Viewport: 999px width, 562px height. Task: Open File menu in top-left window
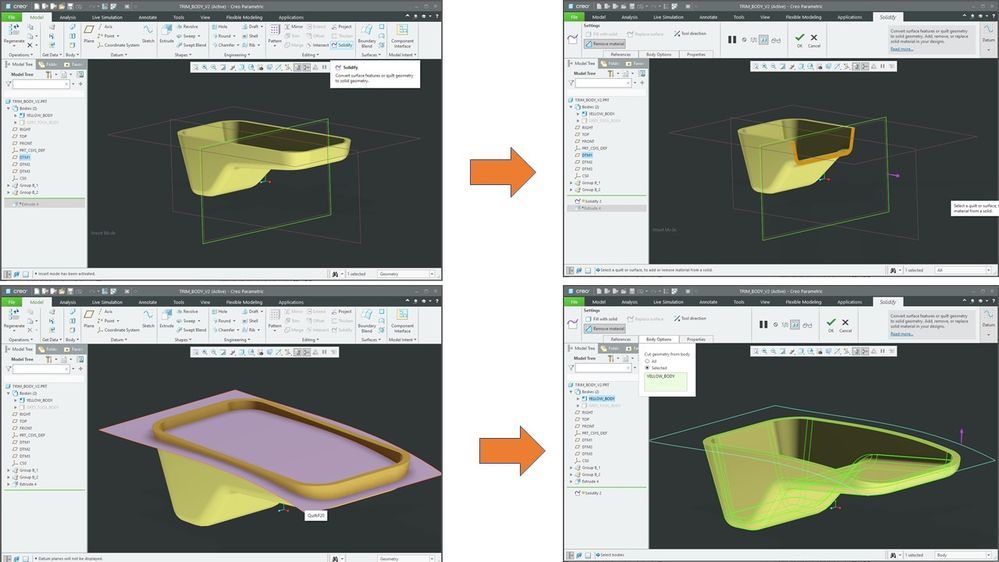pyautogui.click(x=11, y=17)
